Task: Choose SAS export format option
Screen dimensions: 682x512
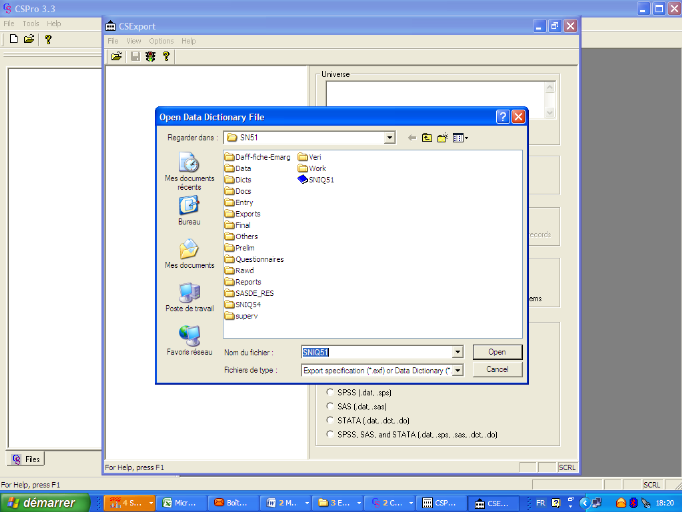Action: [331, 407]
